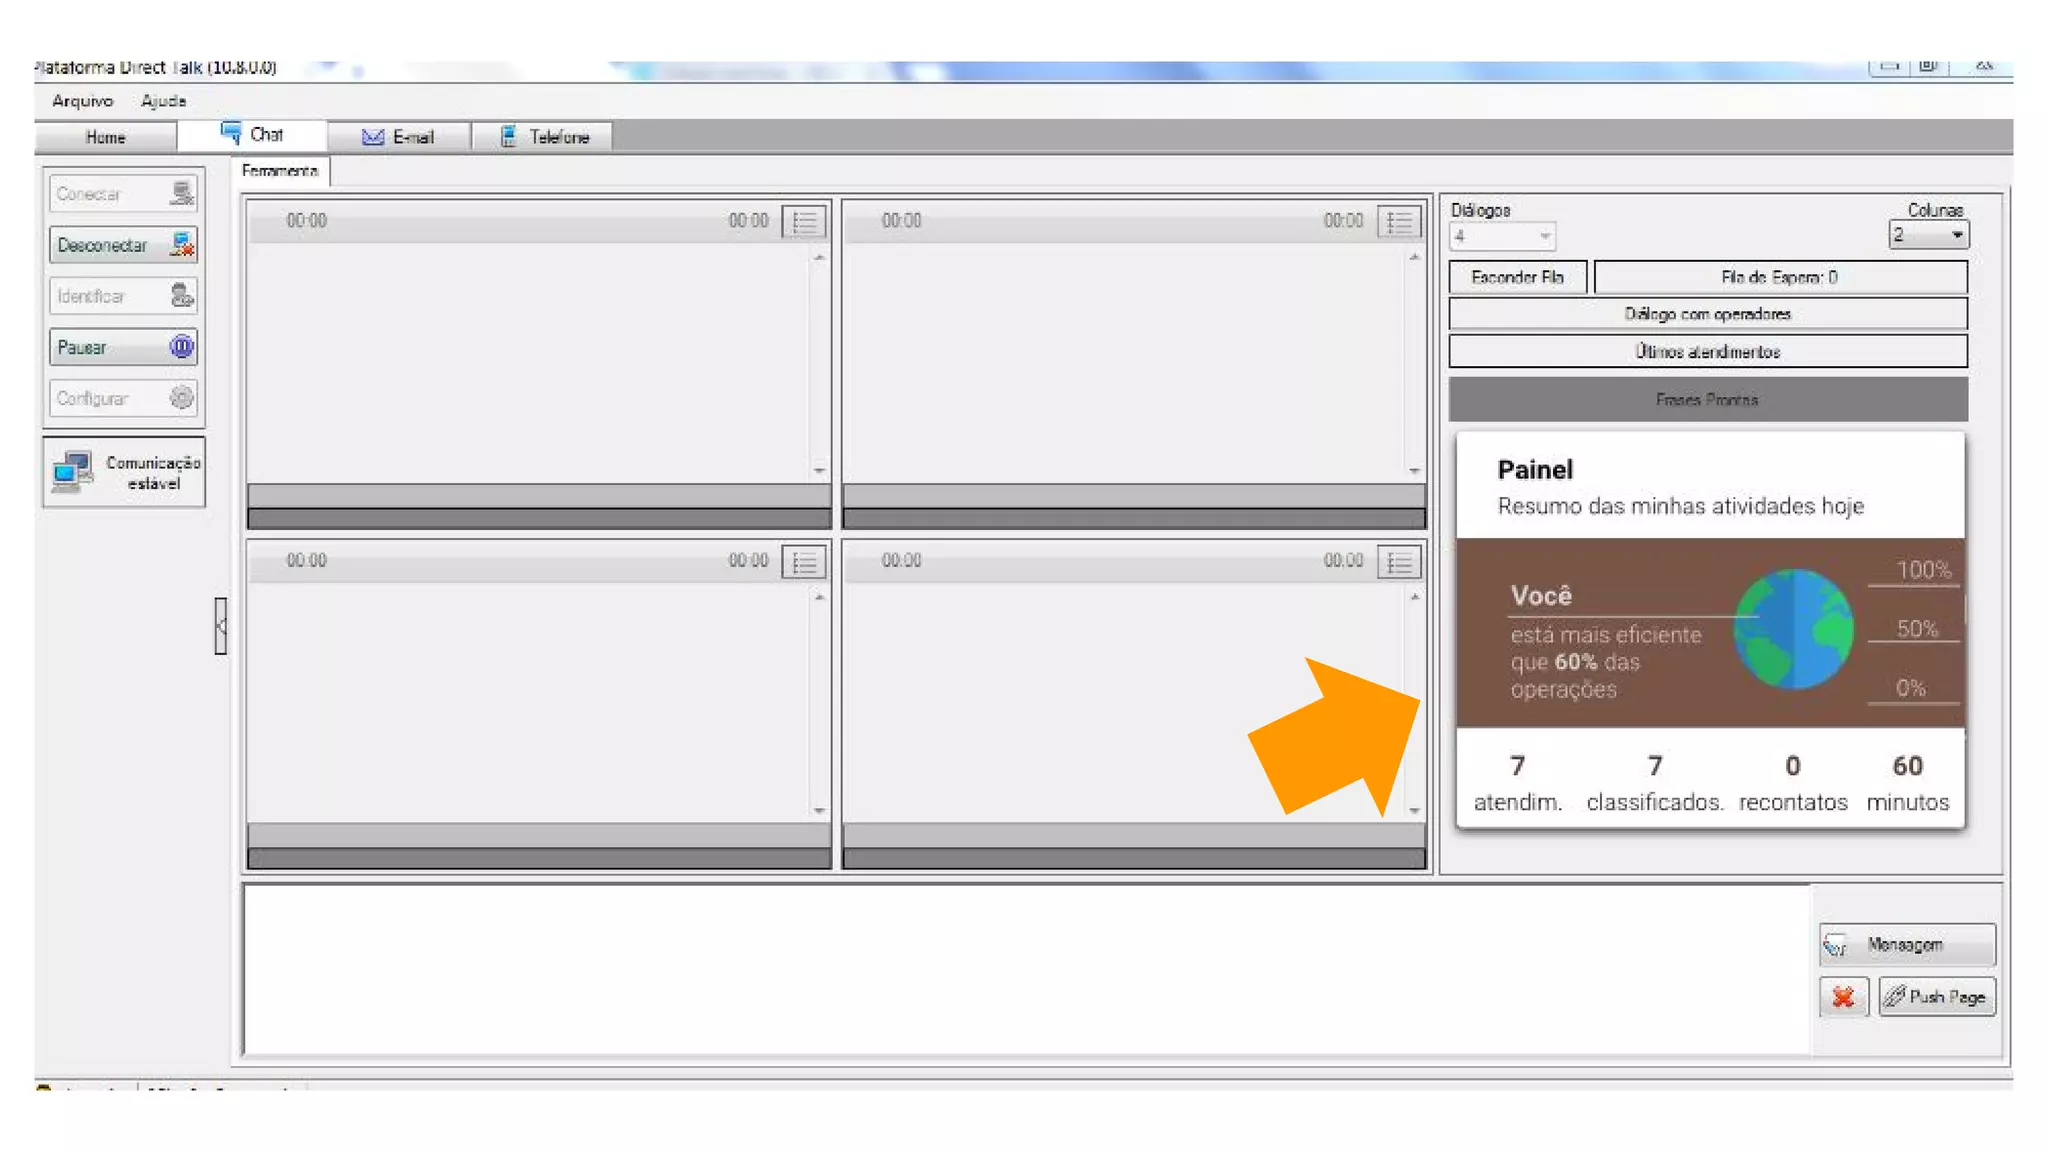
Task: Collapse the left sidebar with the handle
Action: click(x=221, y=626)
